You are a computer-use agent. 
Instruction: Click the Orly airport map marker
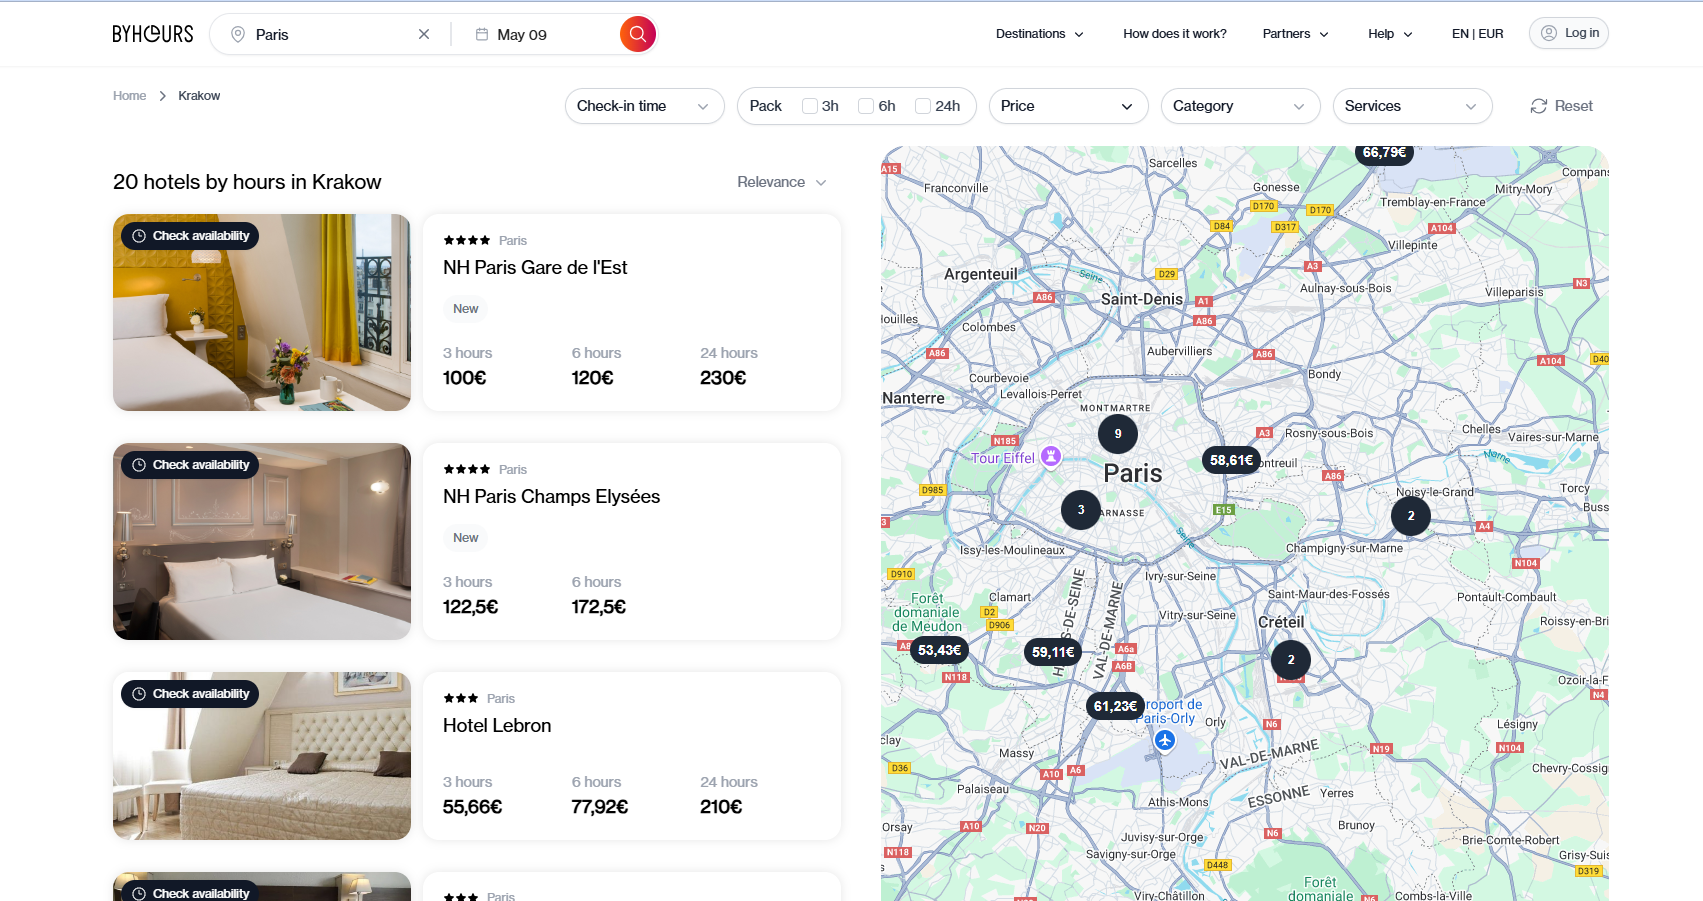[x=1164, y=740]
